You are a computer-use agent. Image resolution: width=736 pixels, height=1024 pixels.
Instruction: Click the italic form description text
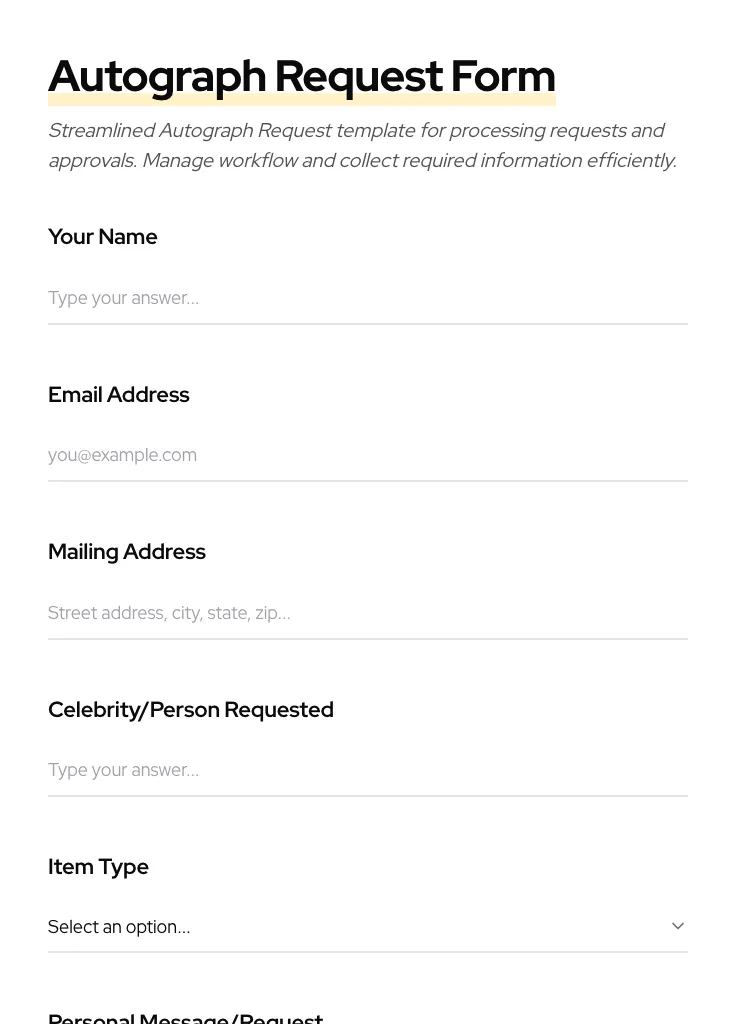coord(362,145)
